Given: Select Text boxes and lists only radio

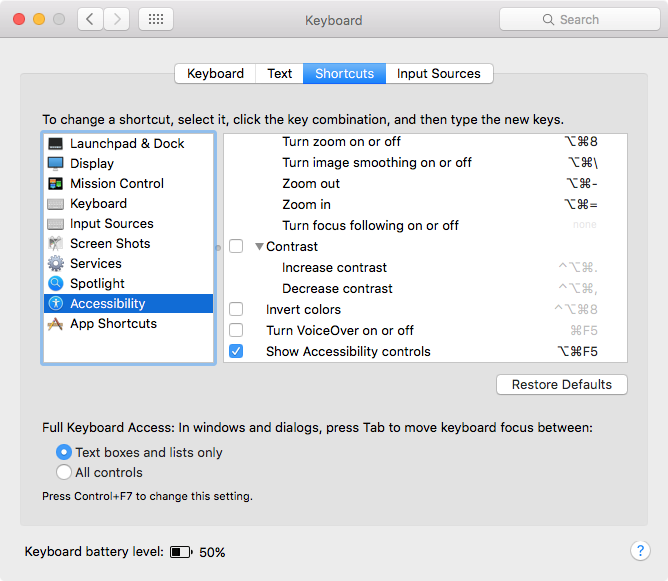Looking at the screenshot, I should pos(64,452).
